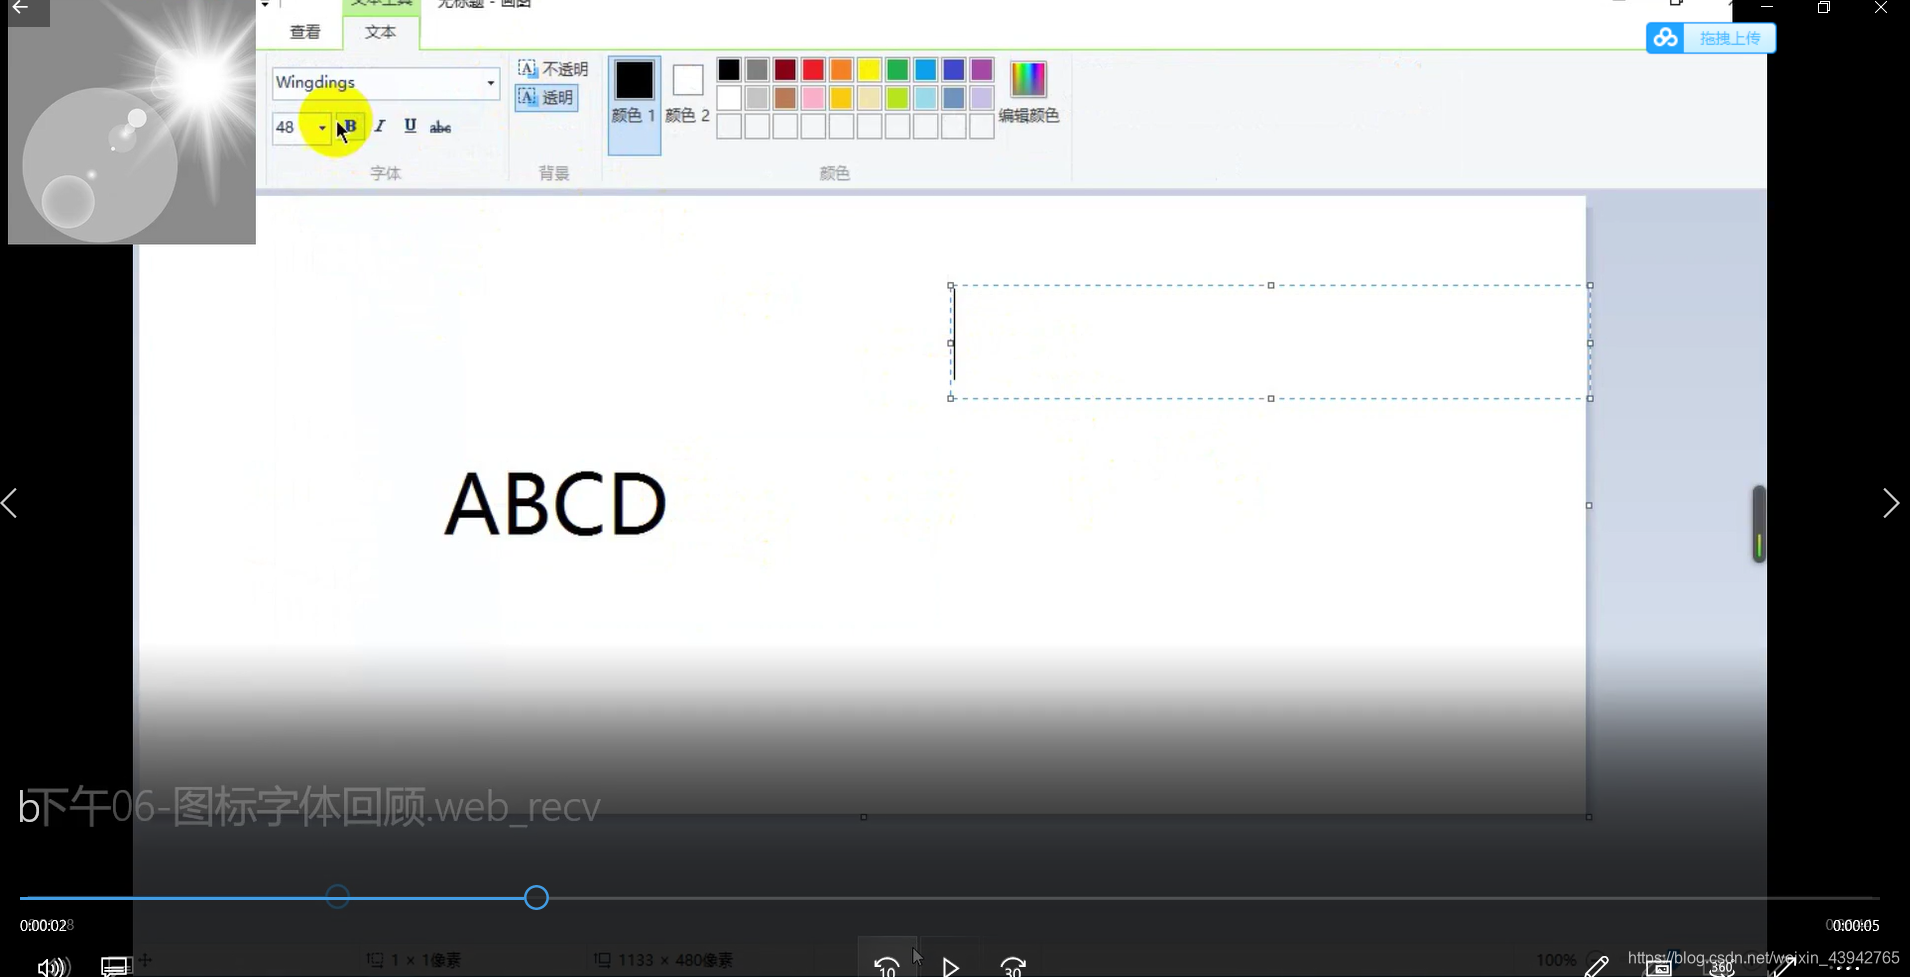Open the 编辑颜色 edit colors dialog
1910x977 pixels.
click(x=1028, y=92)
